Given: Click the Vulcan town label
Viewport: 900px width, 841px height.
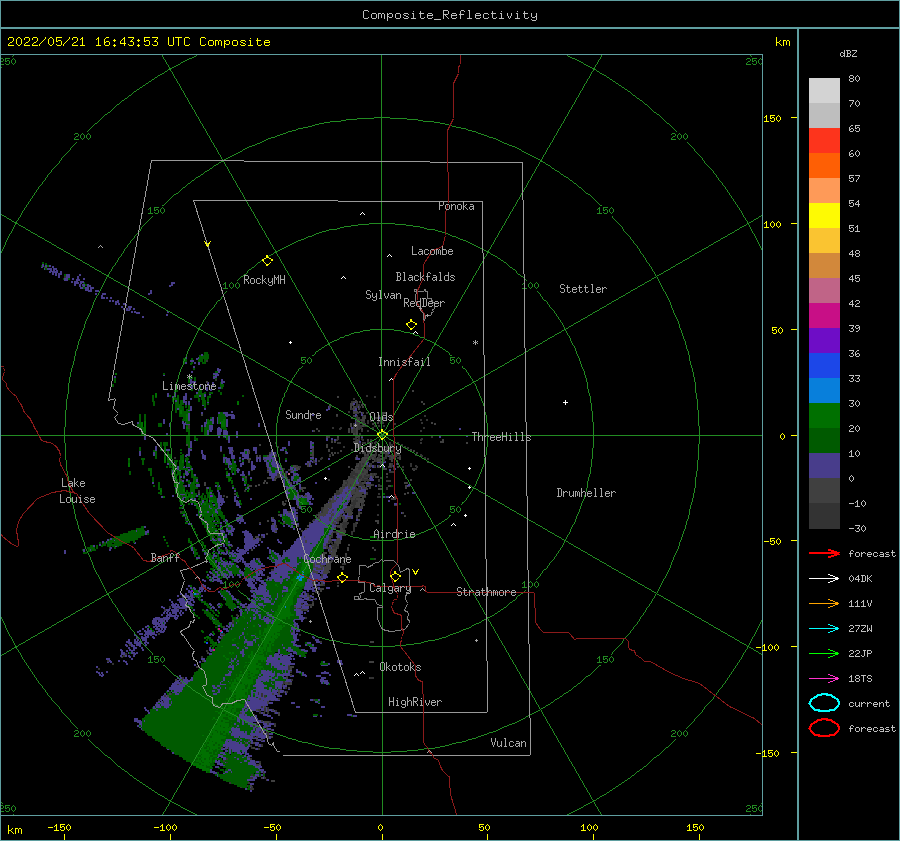Looking at the screenshot, I should (x=509, y=743).
